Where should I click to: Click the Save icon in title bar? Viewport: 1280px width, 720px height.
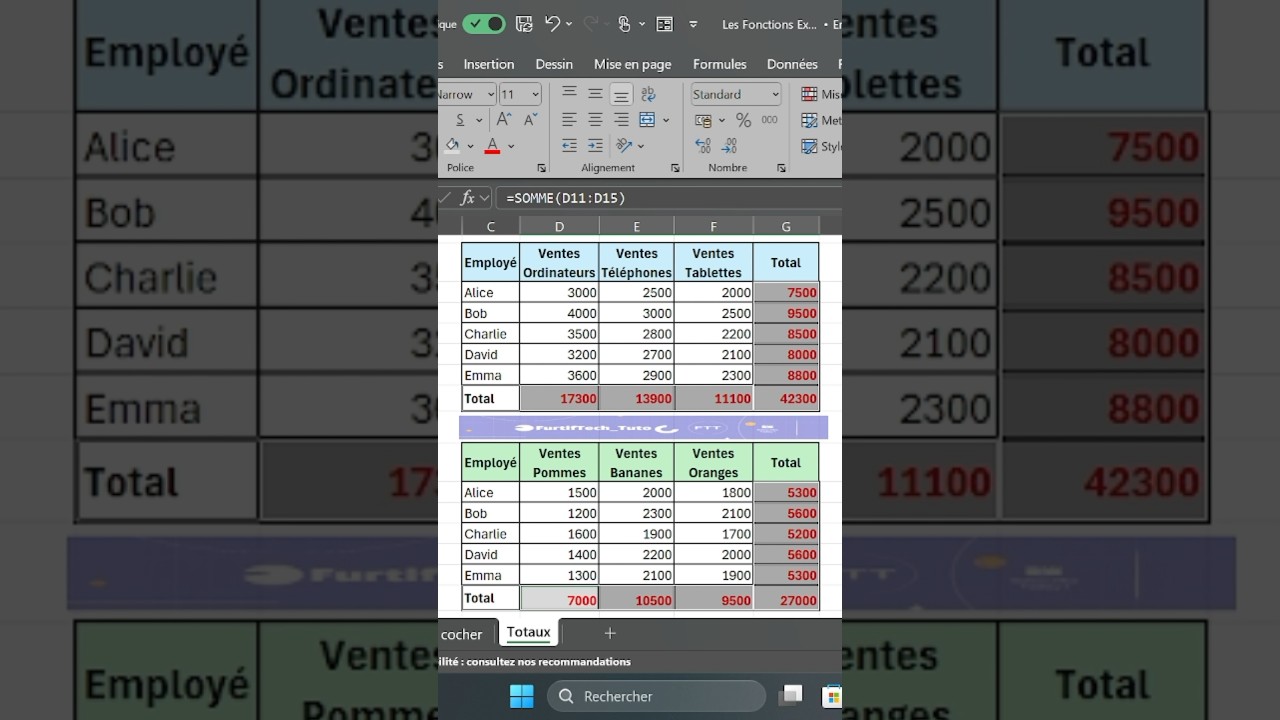coord(524,24)
